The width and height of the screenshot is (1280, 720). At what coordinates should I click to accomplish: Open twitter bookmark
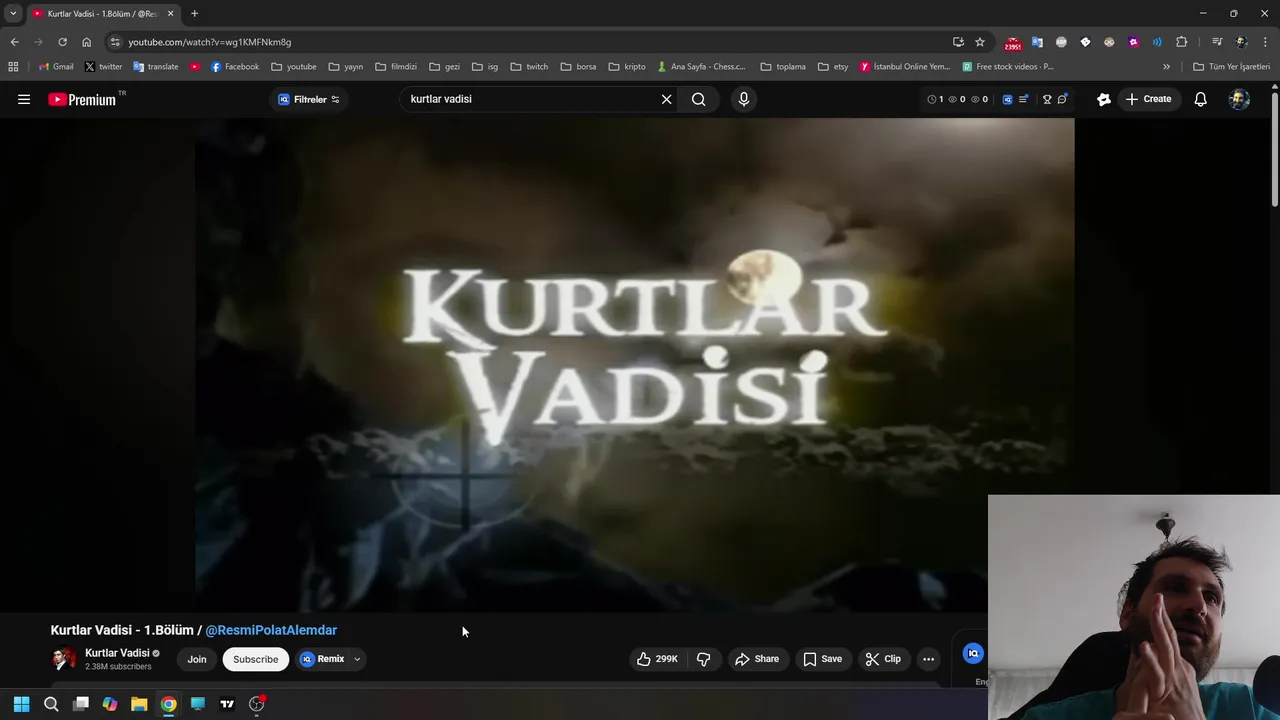103,67
